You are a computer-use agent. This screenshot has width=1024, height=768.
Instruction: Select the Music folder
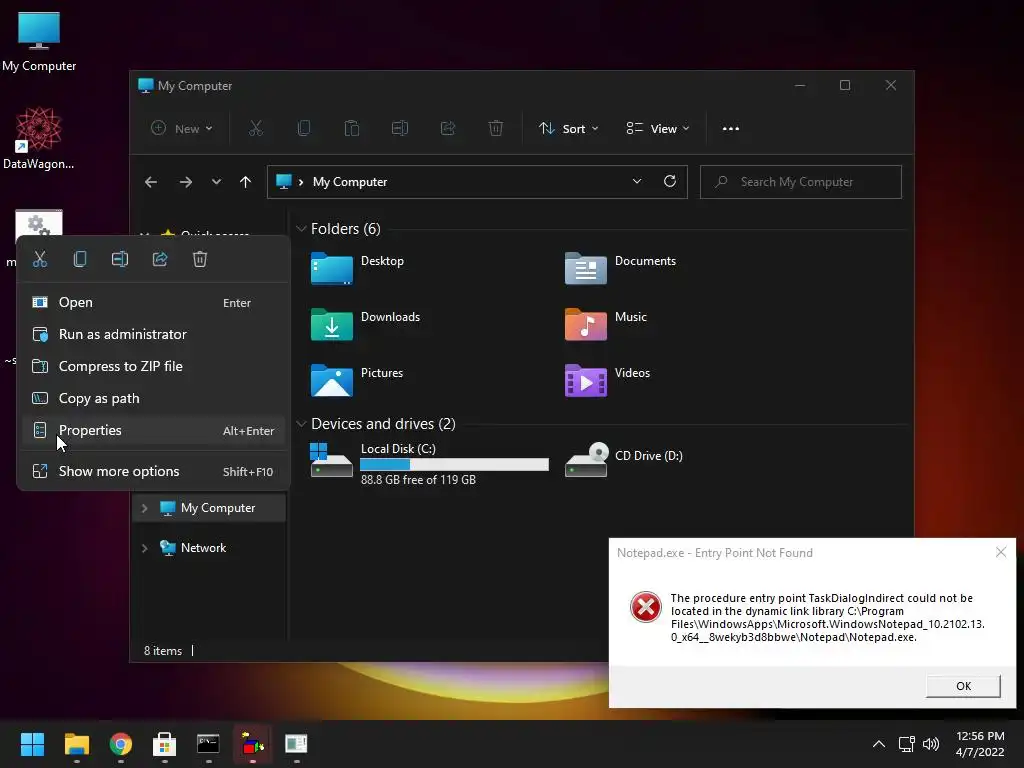[606, 325]
